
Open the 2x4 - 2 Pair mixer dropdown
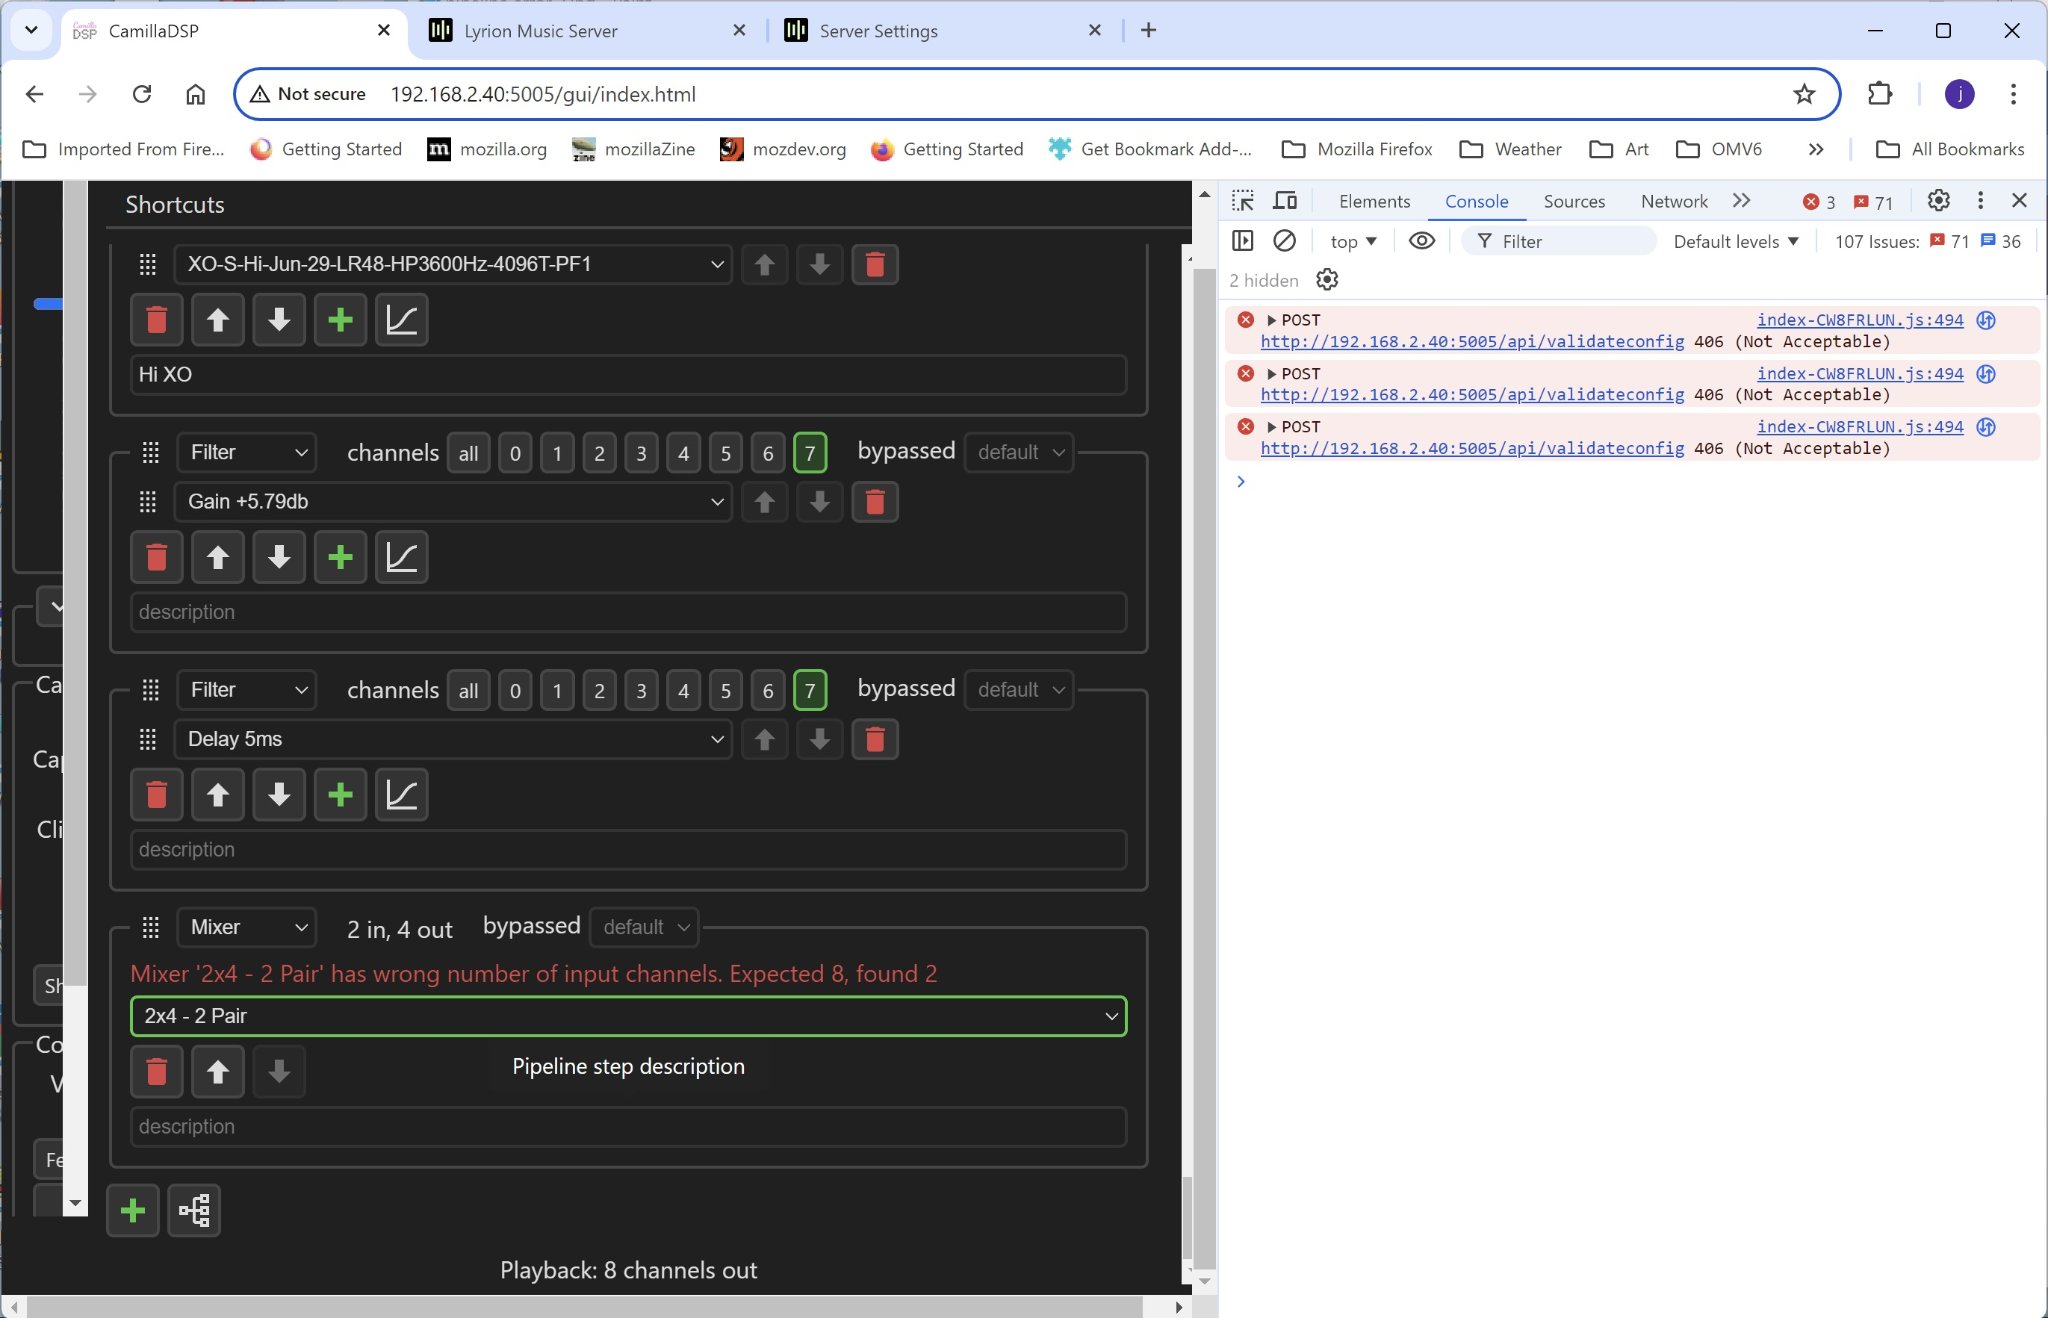point(628,1016)
